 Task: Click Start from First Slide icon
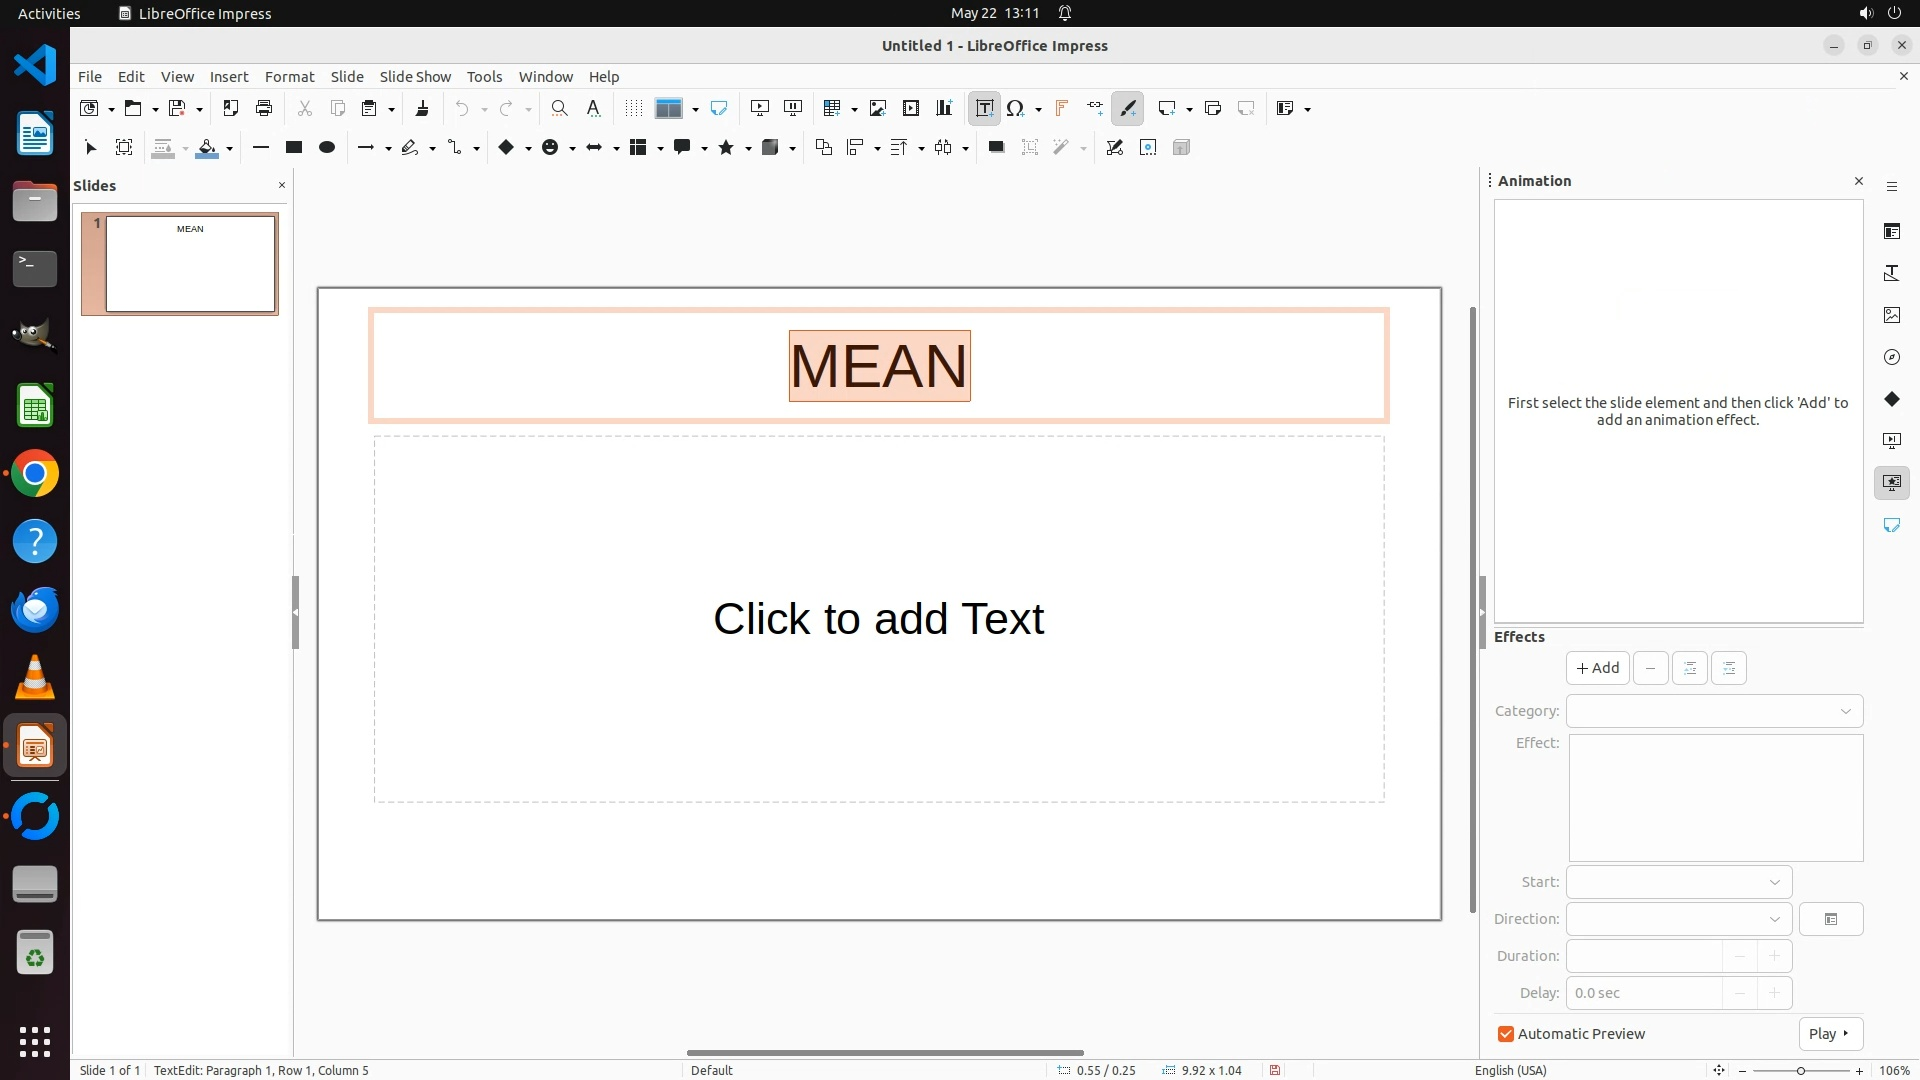coord(760,108)
